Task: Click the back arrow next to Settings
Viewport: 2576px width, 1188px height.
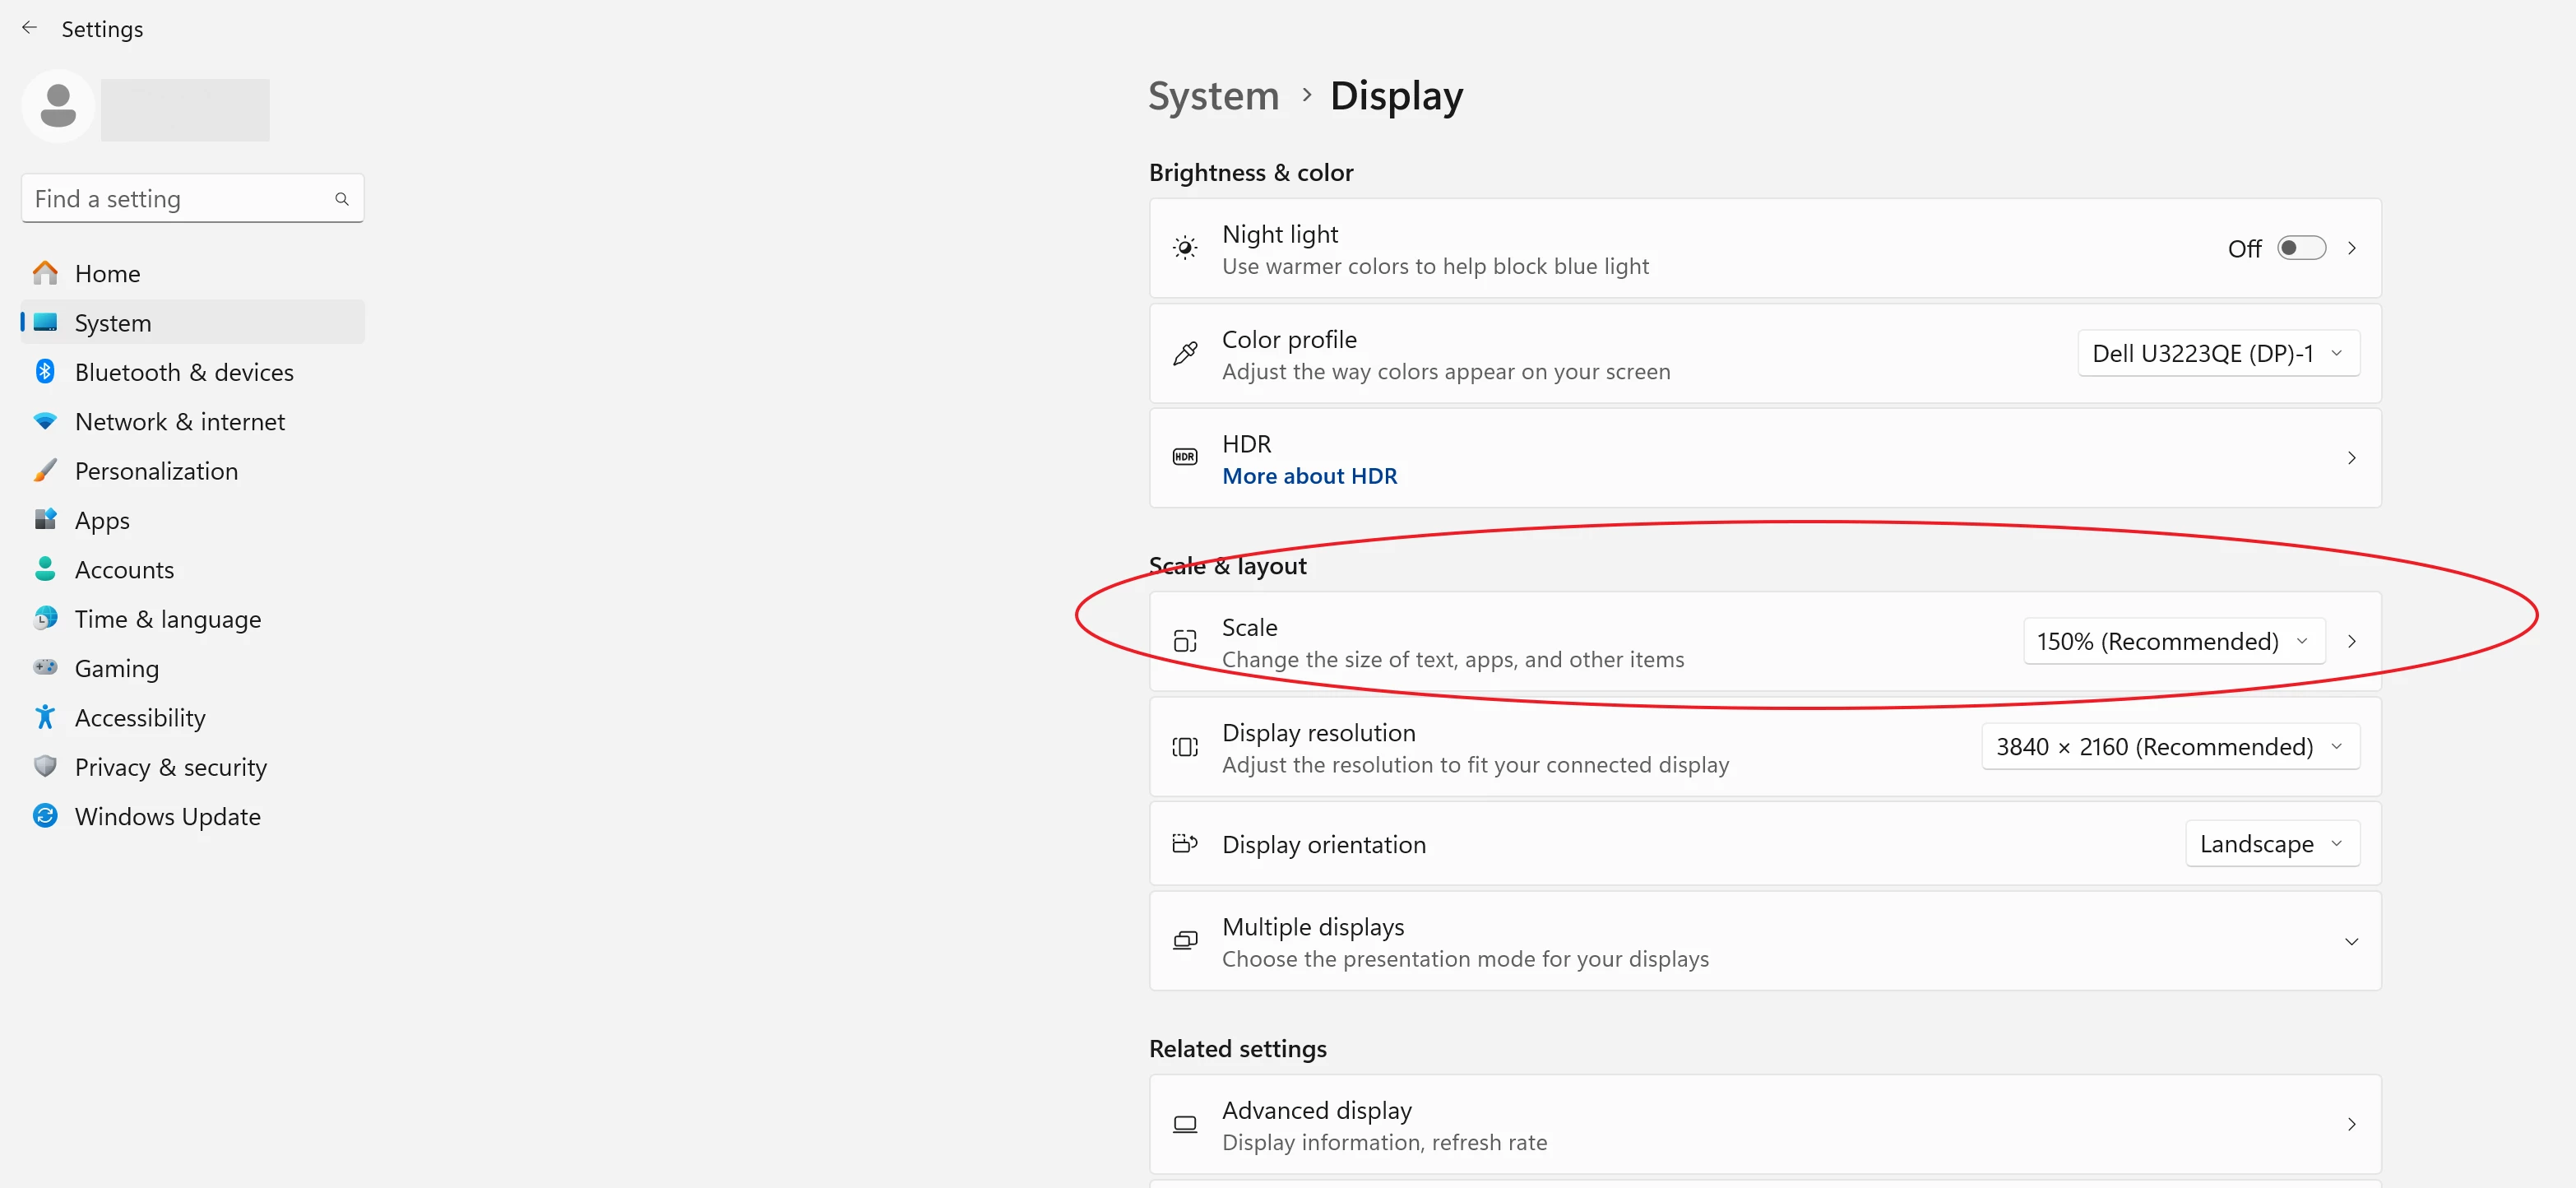Action: pyautogui.click(x=29, y=28)
